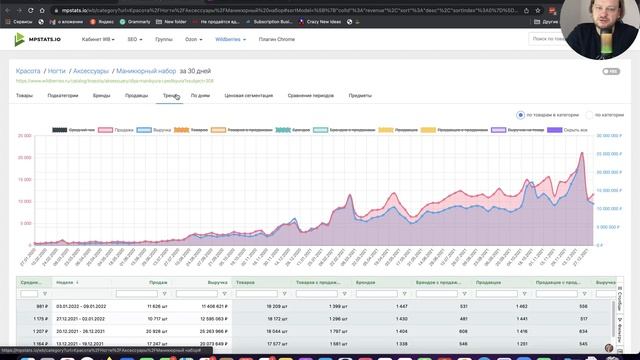Switch to the Предметы tab
Viewport: 640px width, 360px height.
(x=360, y=96)
